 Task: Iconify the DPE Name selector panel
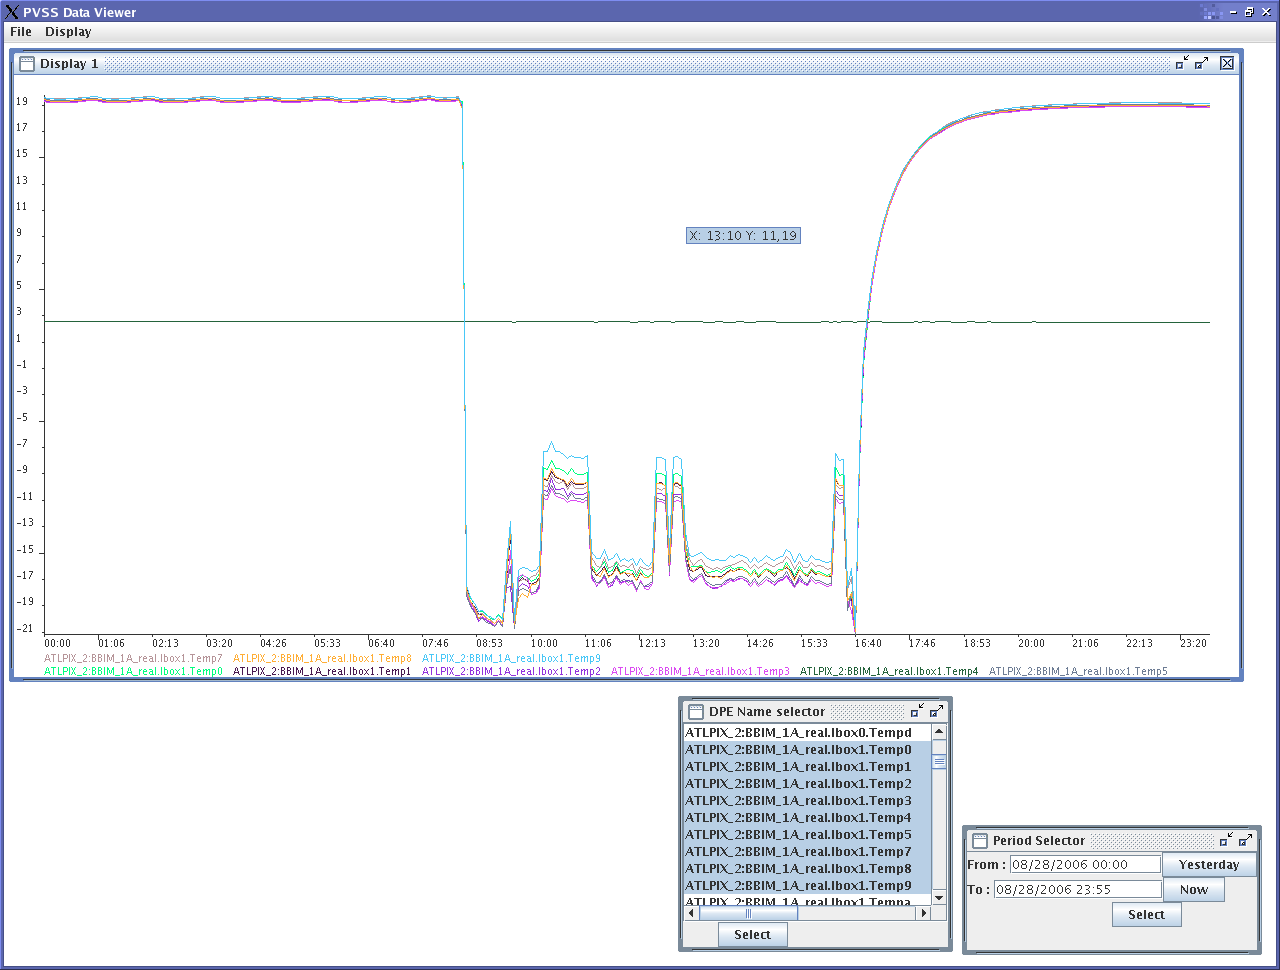coord(917,711)
